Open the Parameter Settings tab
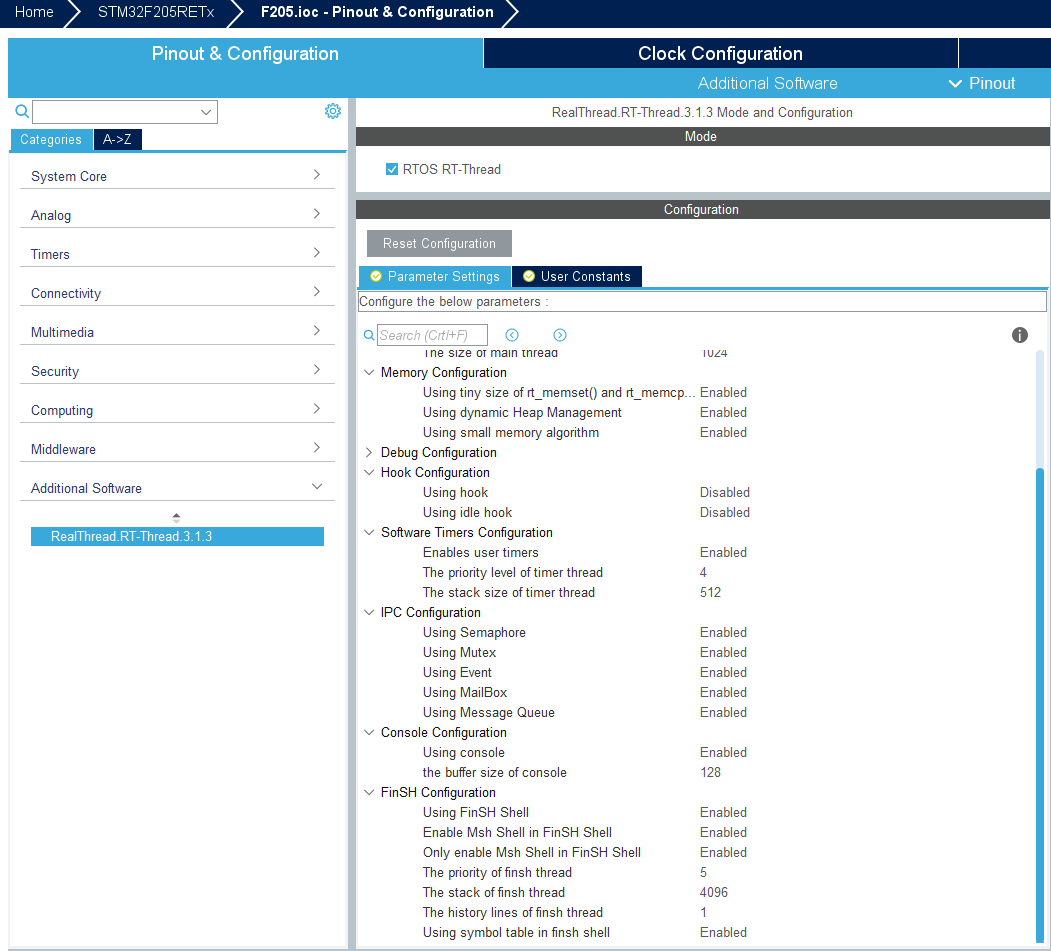 pyautogui.click(x=435, y=276)
